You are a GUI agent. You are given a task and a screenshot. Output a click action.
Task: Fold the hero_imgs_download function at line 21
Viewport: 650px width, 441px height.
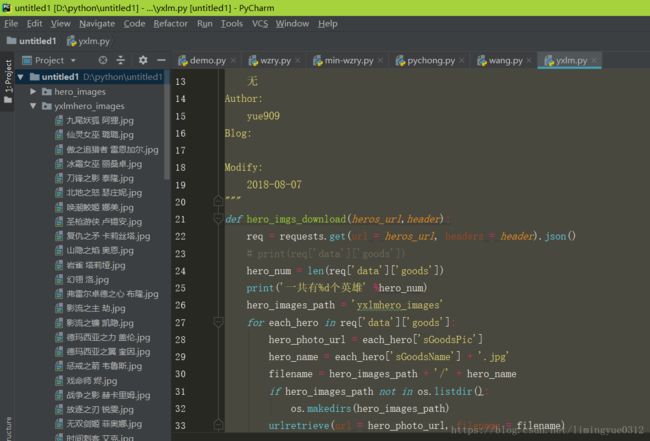click(218, 218)
